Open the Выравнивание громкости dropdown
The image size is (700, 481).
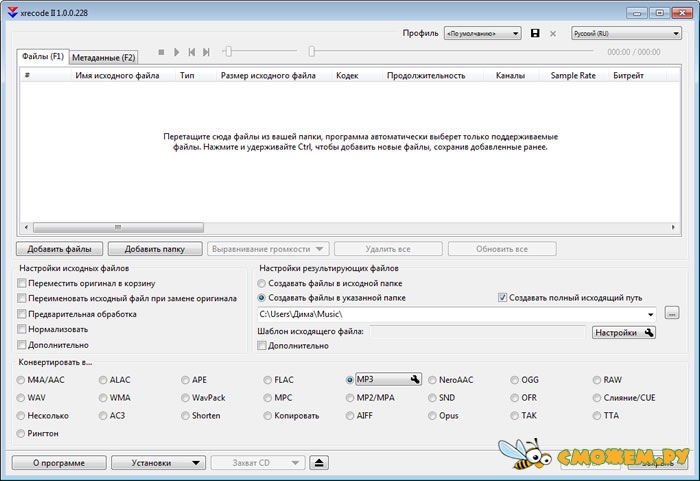point(268,249)
